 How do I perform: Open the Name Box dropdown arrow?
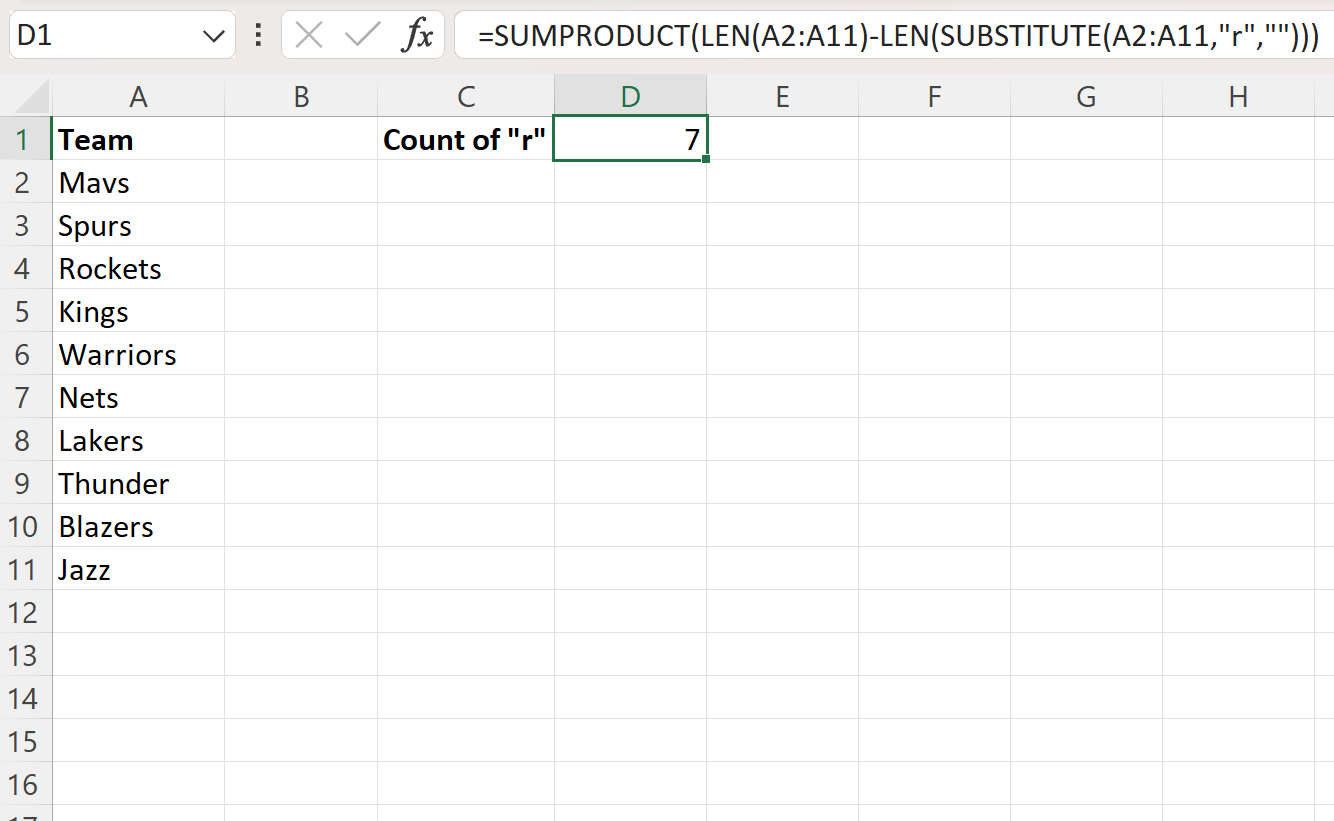(x=213, y=35)
